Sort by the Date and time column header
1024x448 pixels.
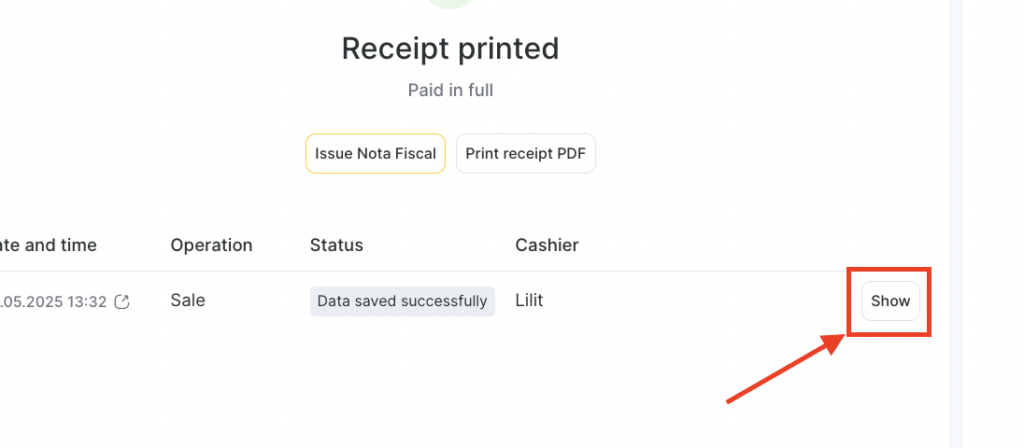[47, 245]
